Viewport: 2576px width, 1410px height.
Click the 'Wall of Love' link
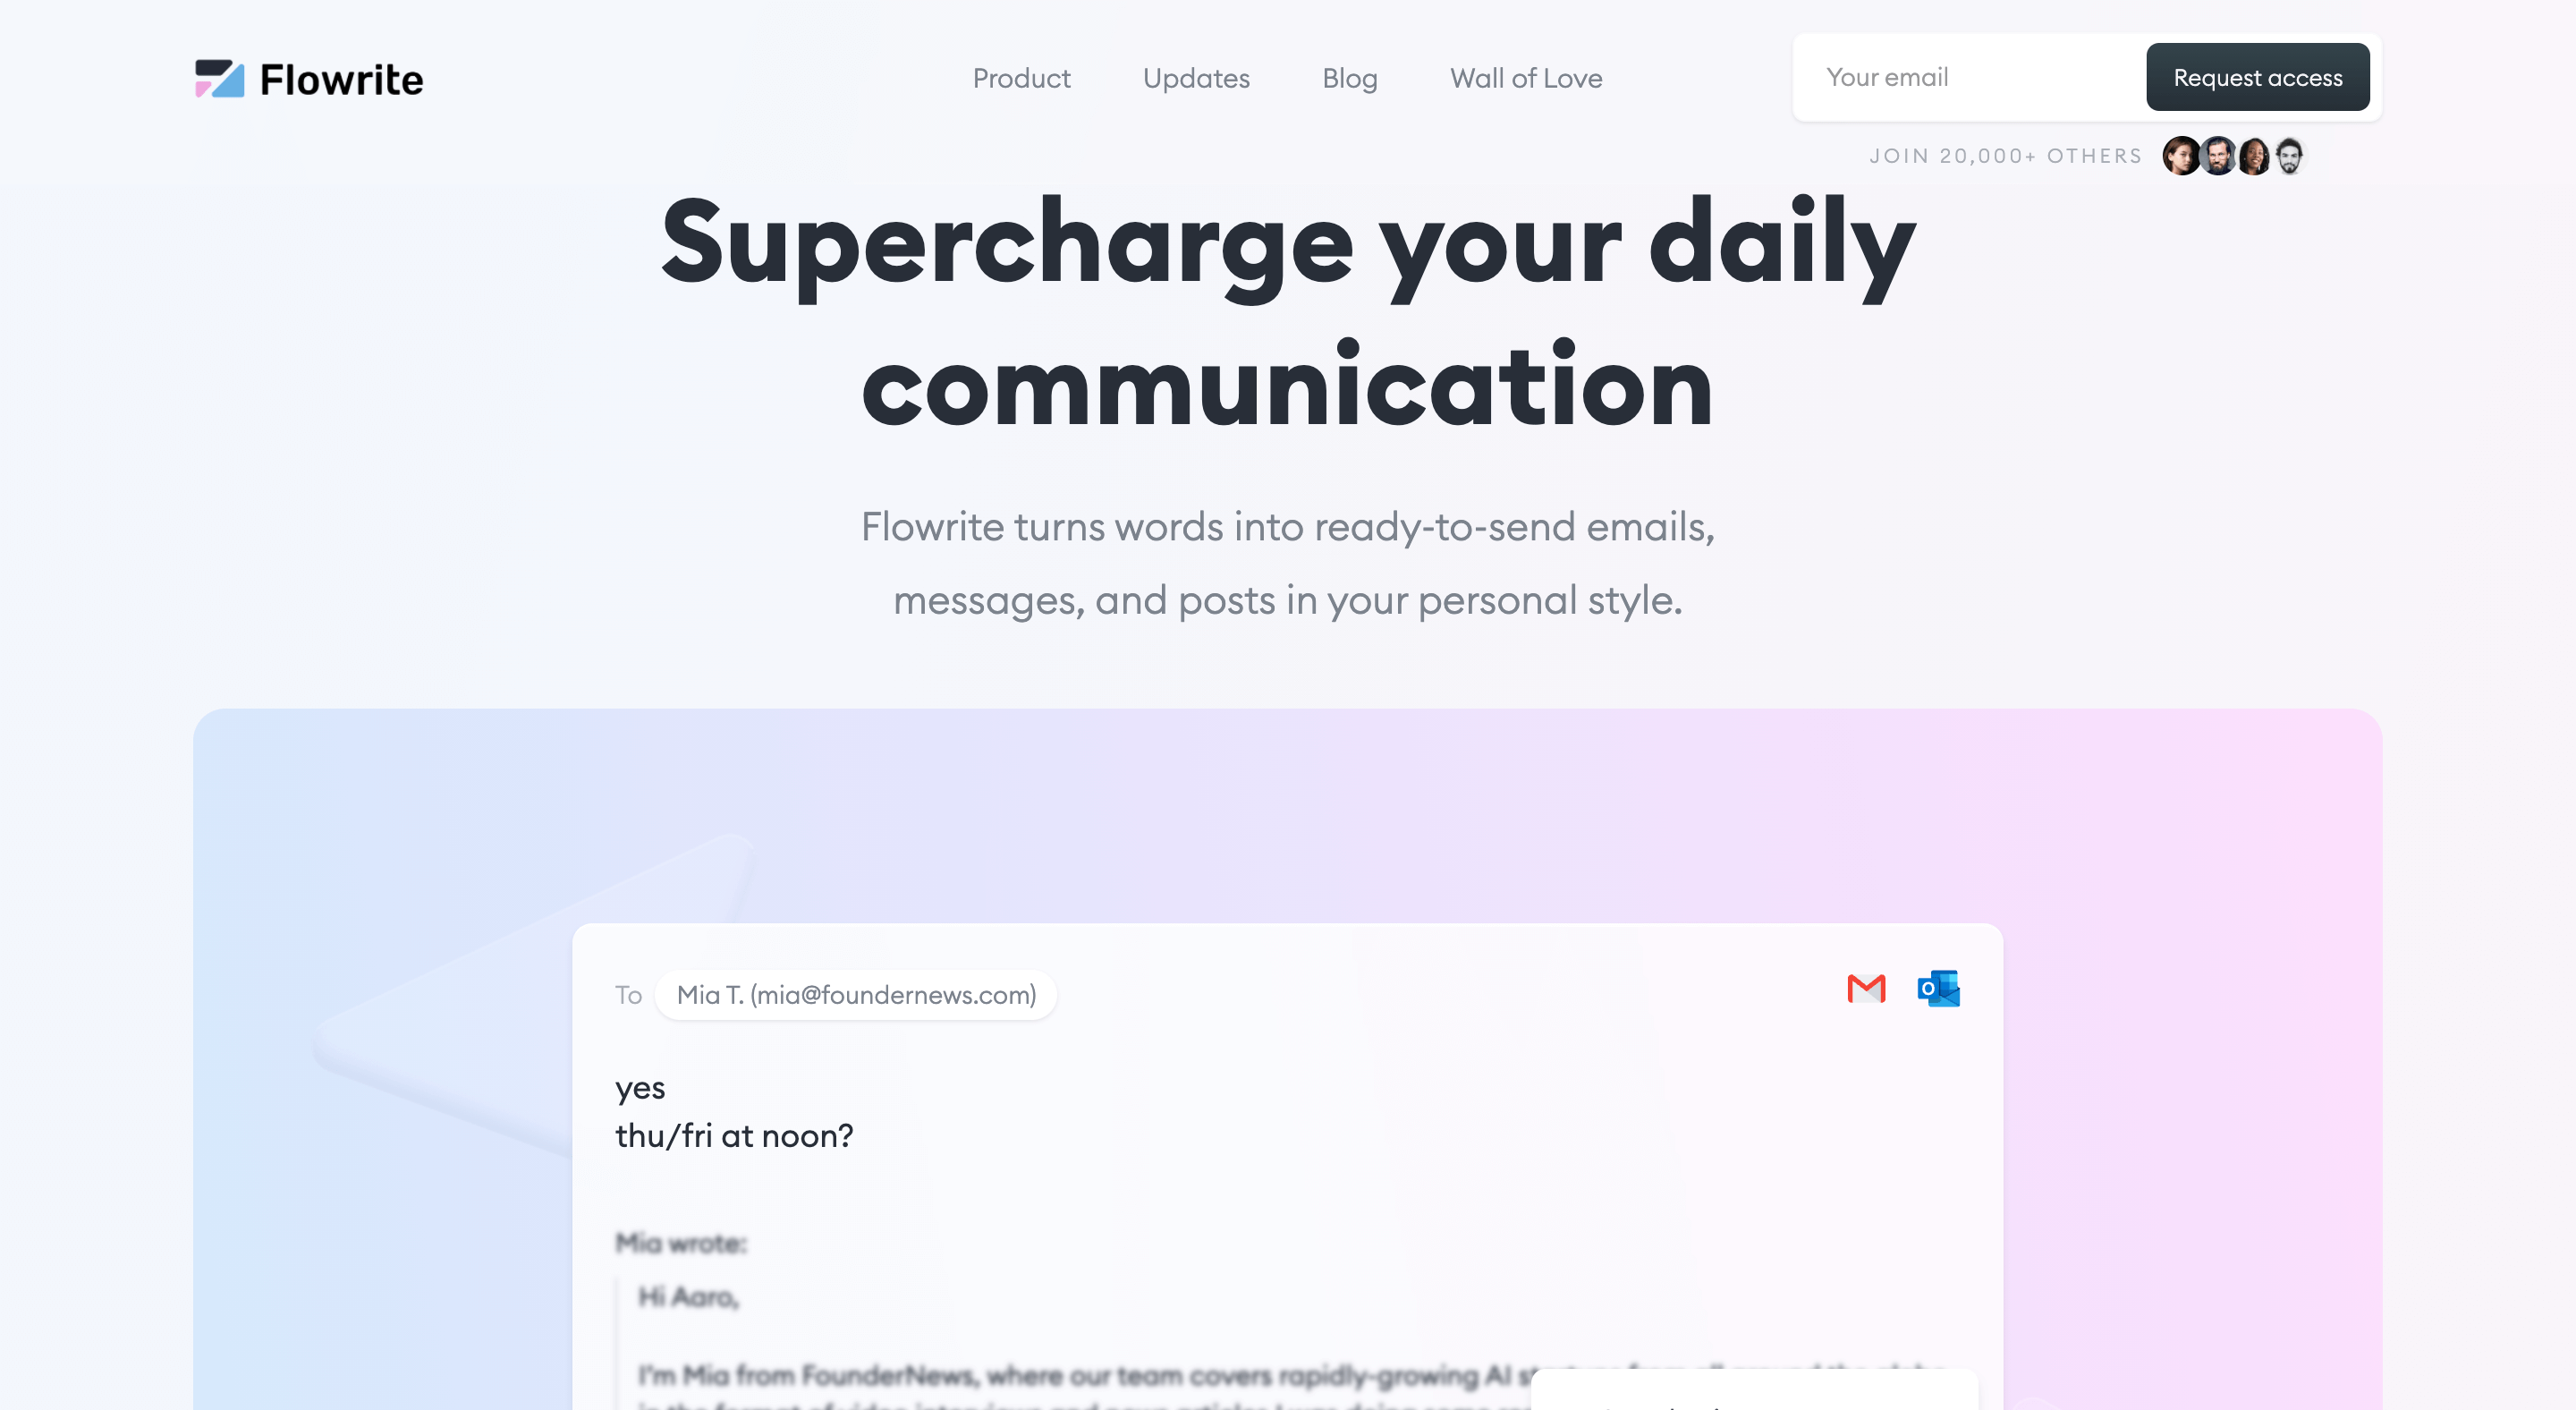point(1526,76)
